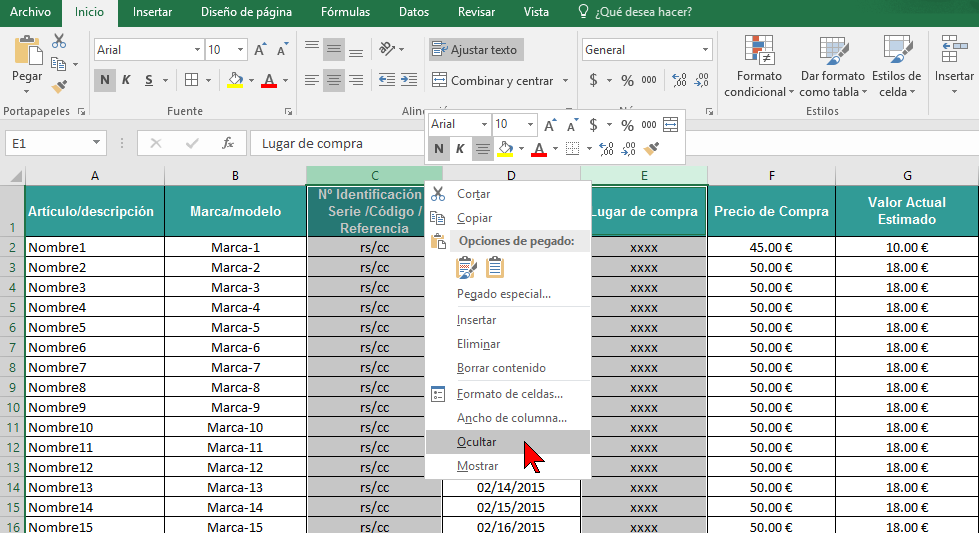
Task: Choose Cortar in context menu
Action: (508, 194)
